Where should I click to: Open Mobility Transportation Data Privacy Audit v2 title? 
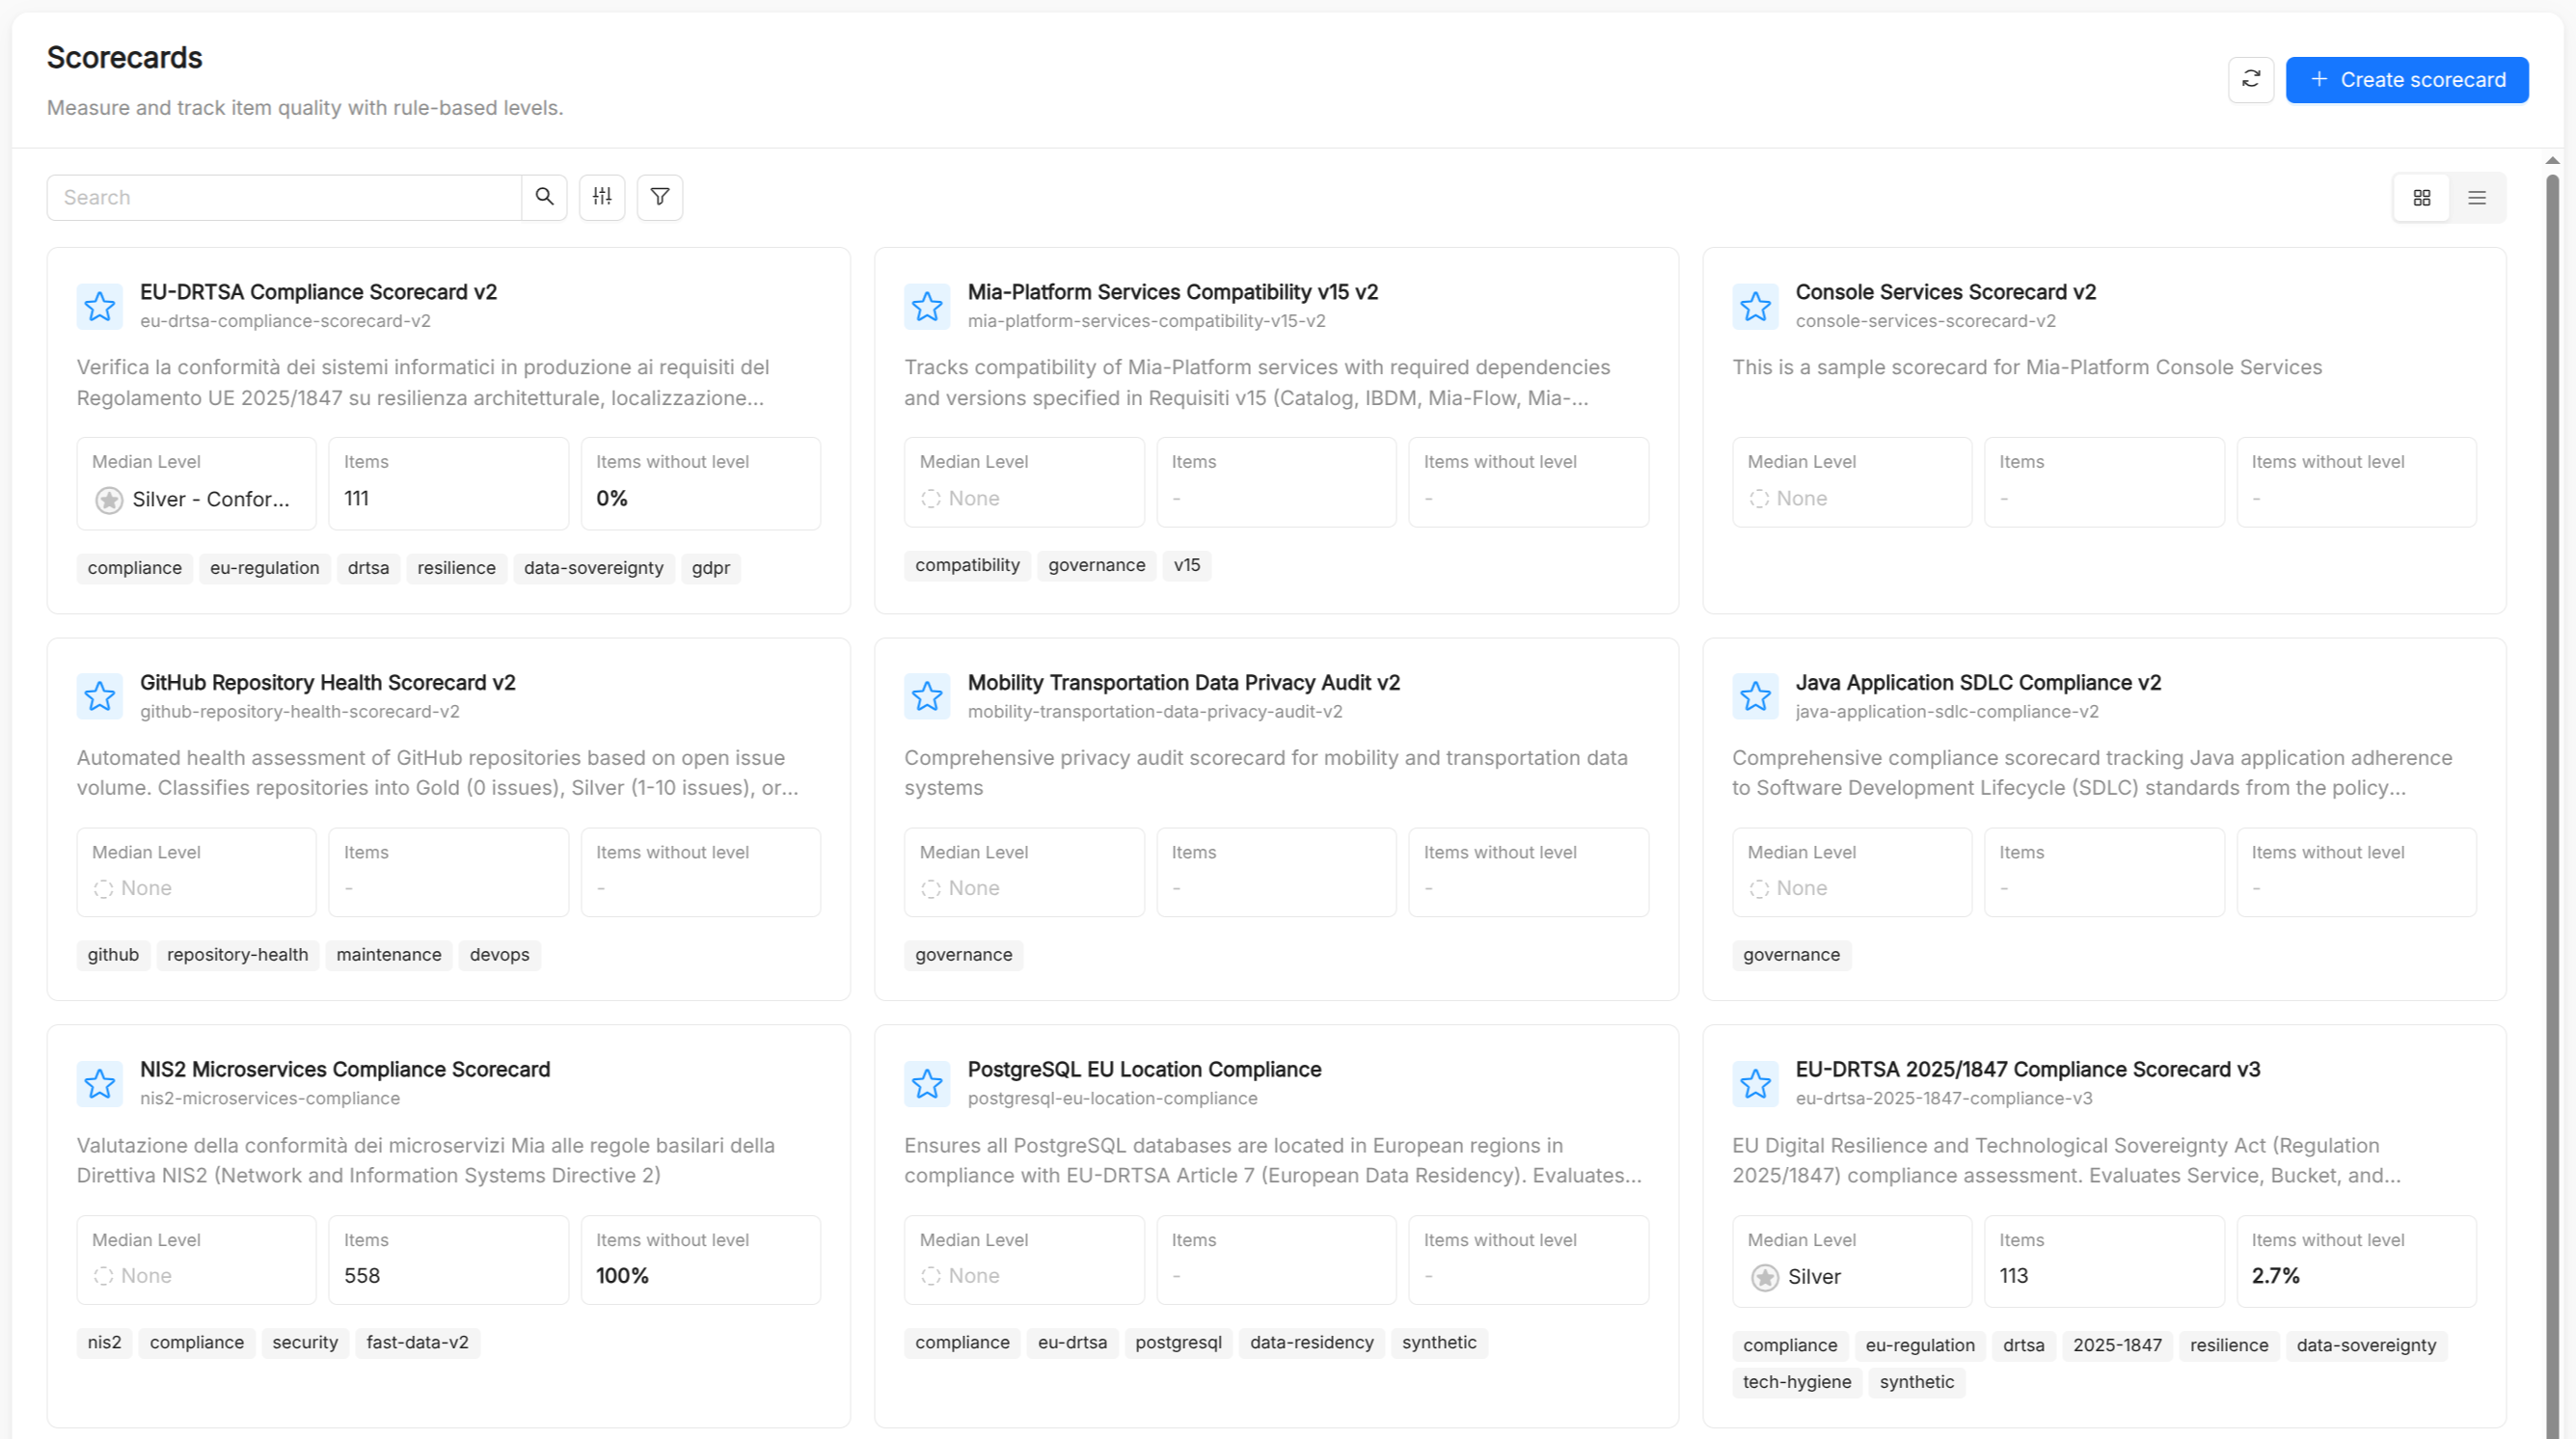pyautogui.click(x=1183, y=682)
